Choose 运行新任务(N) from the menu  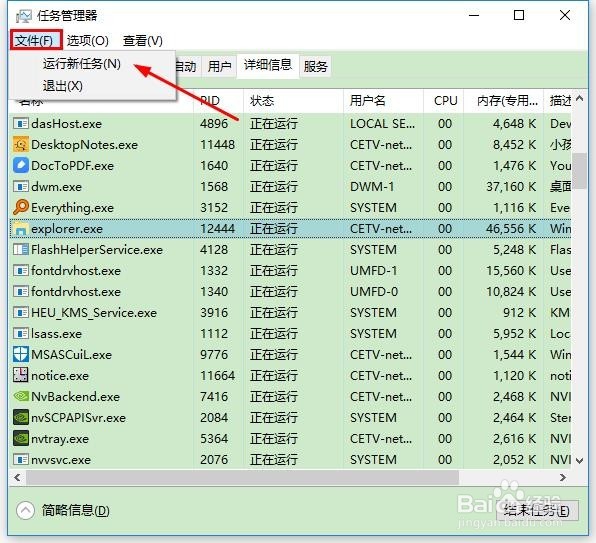(x=82, y=63)
